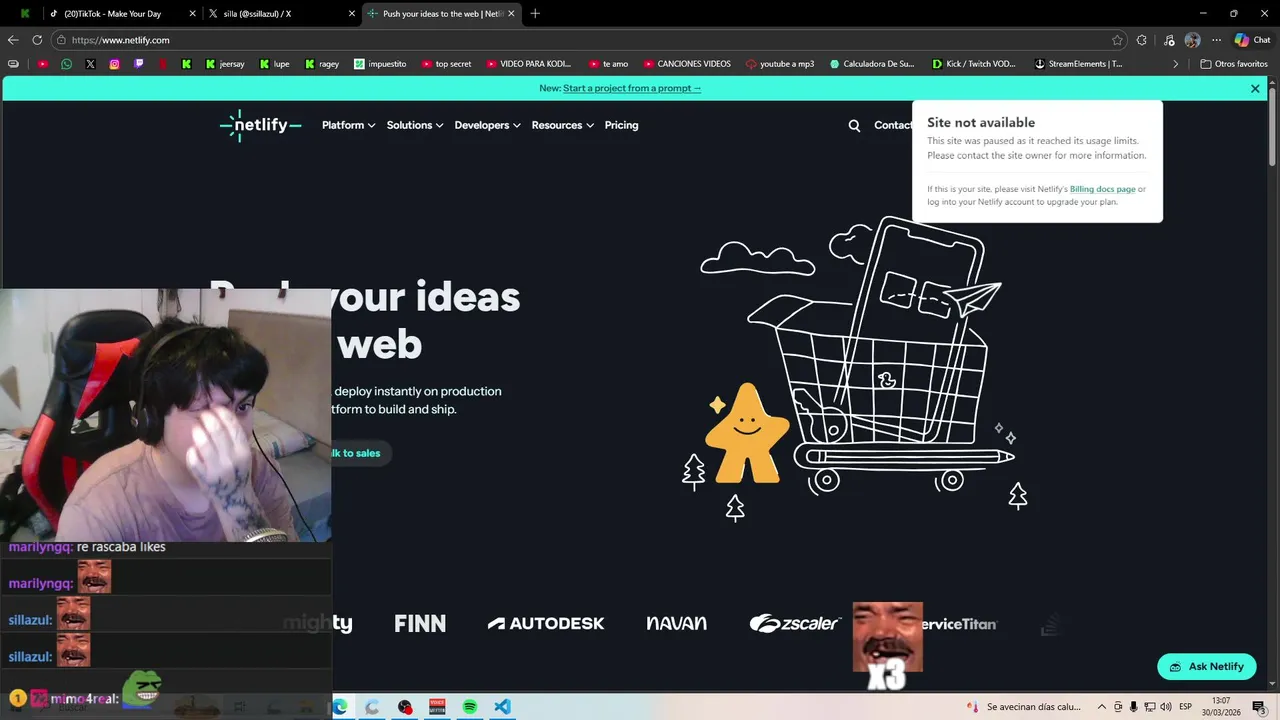Open the VIDEO PARA KODI bookmark
Viewport: 1280px width, 720px height.
point(529,64)
